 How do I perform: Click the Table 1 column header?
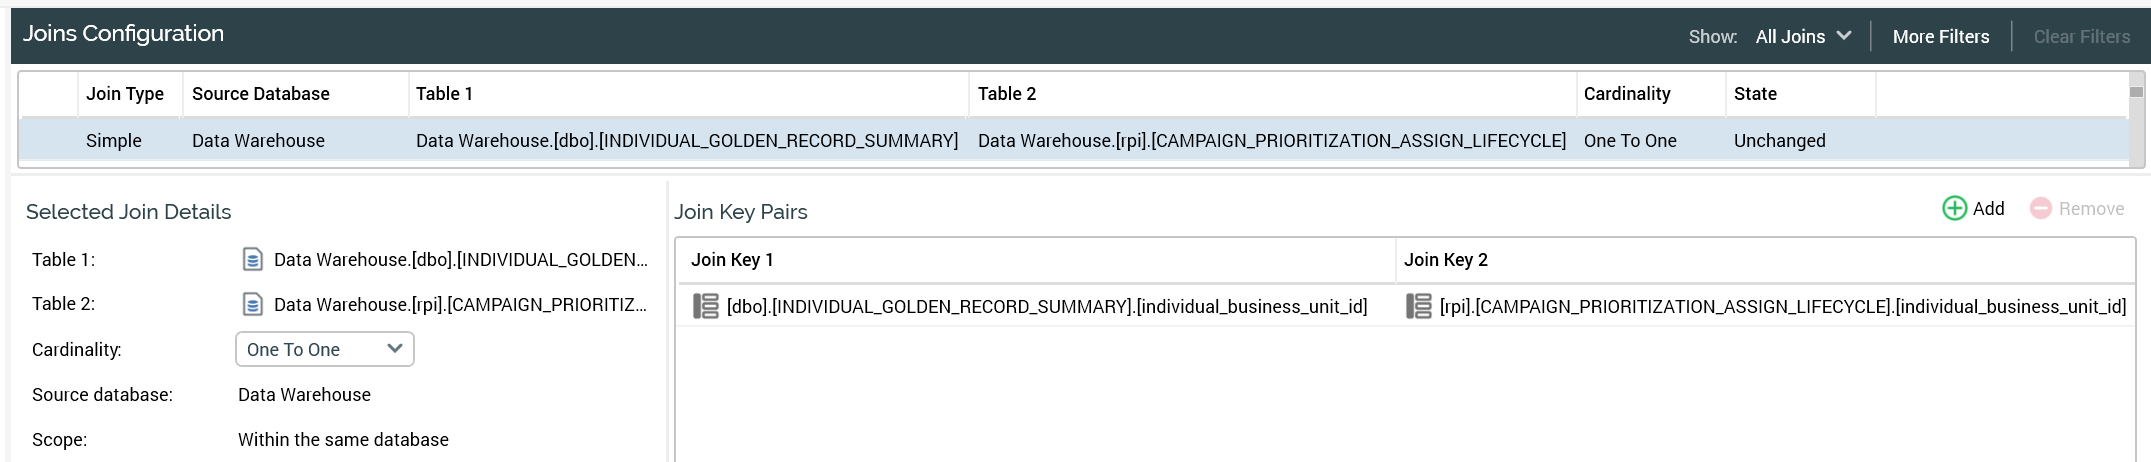(444, 94)
